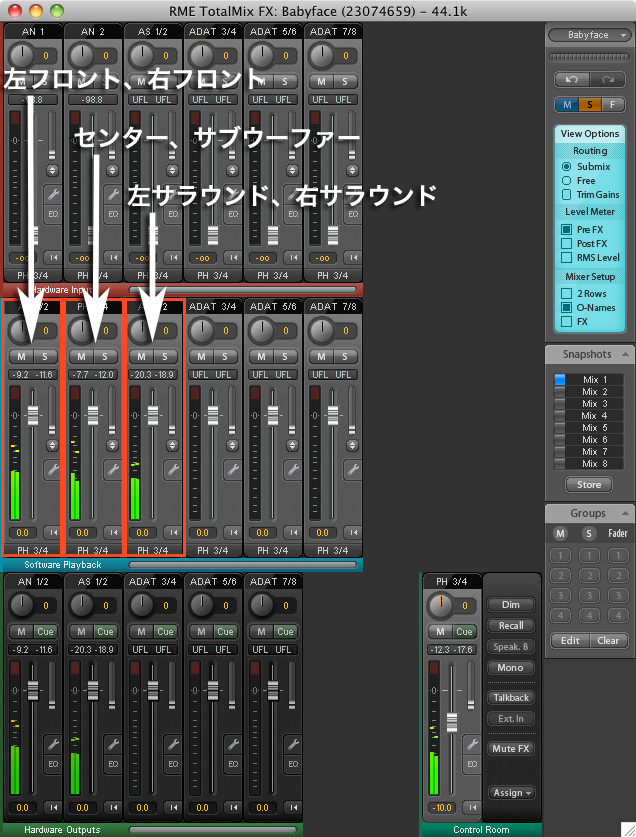The height and width of the screenshot is (837, 636).
Task: Mute the AS 1/2 hardware output channel
Action: 80,631
